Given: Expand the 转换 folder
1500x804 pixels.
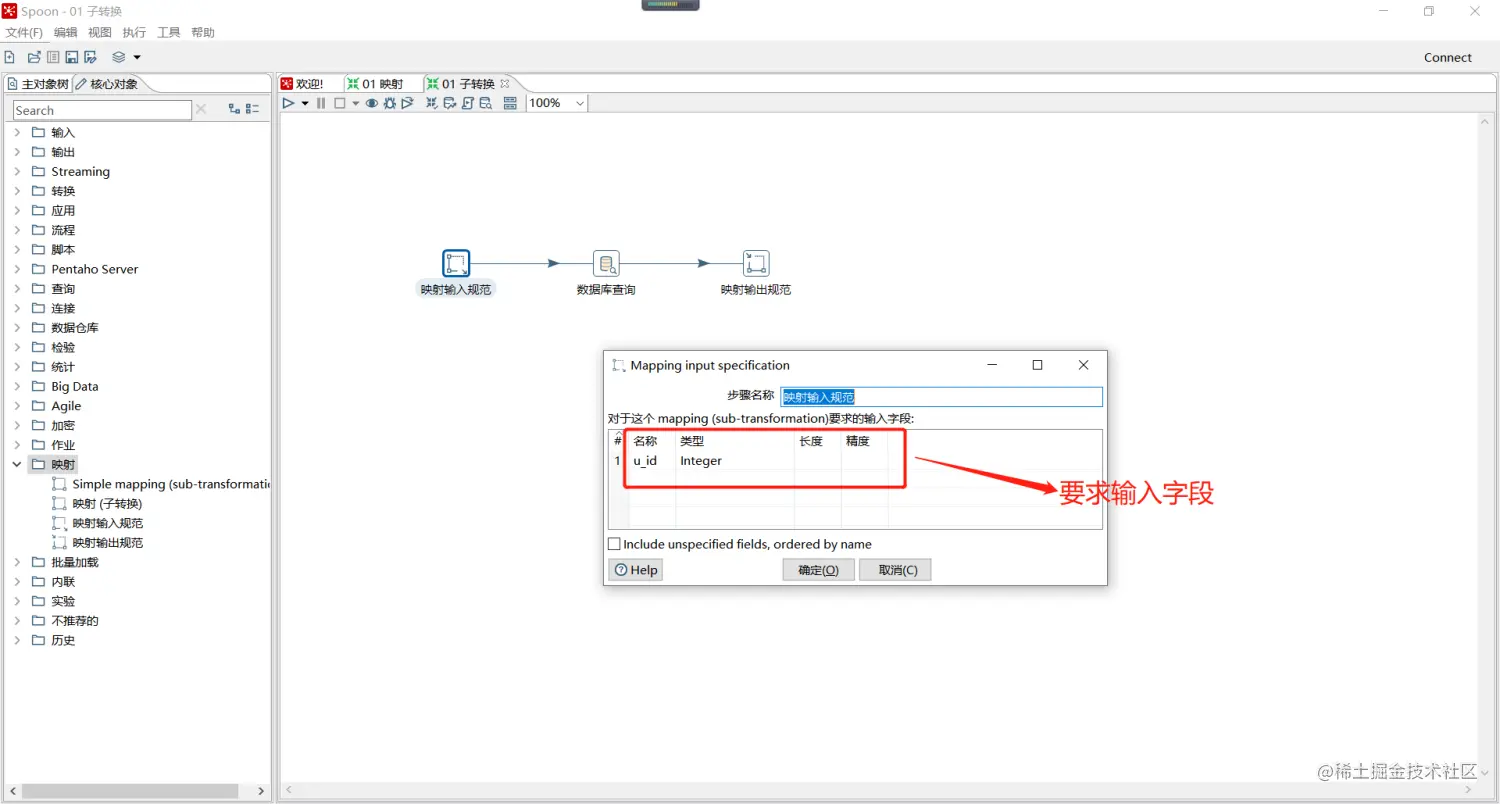Looking at the screenshot, I should pos(17,191).
